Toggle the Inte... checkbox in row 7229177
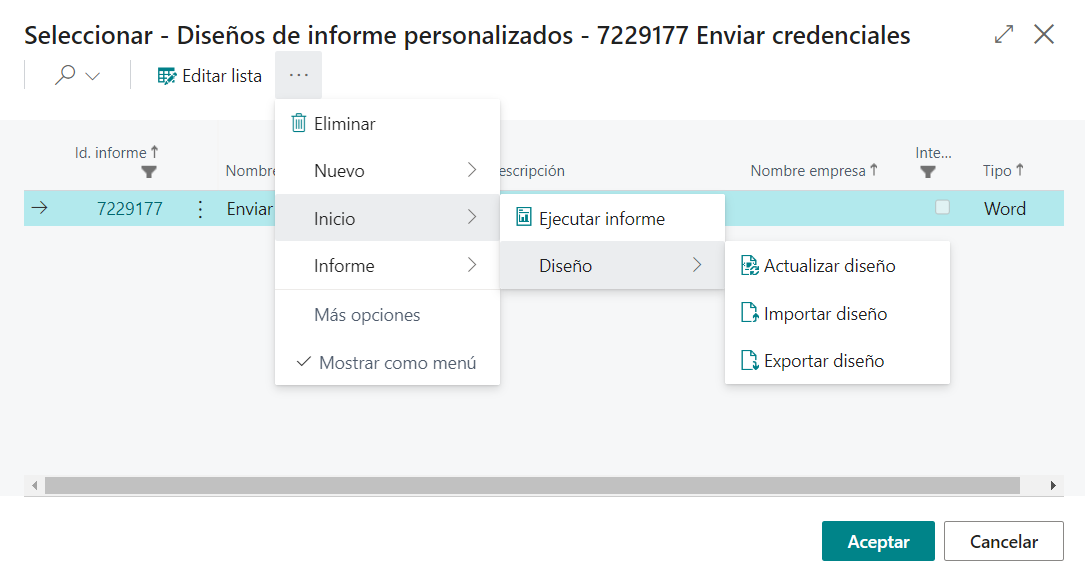 (x=942, y=208)
